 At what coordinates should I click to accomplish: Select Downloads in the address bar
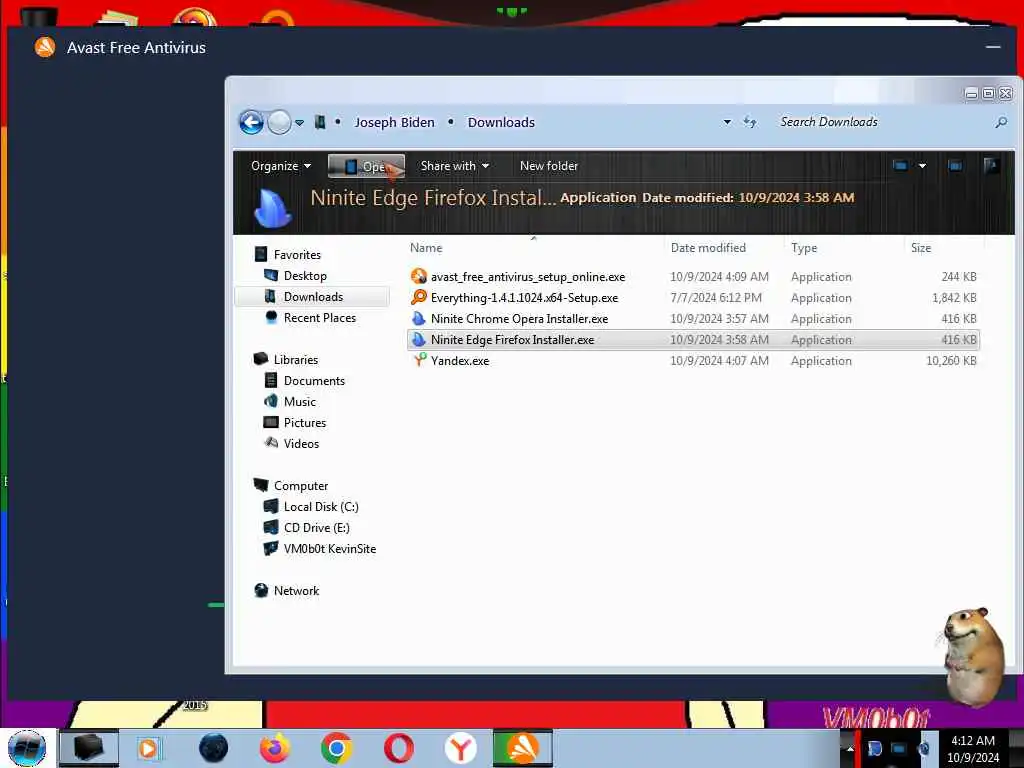501,122
